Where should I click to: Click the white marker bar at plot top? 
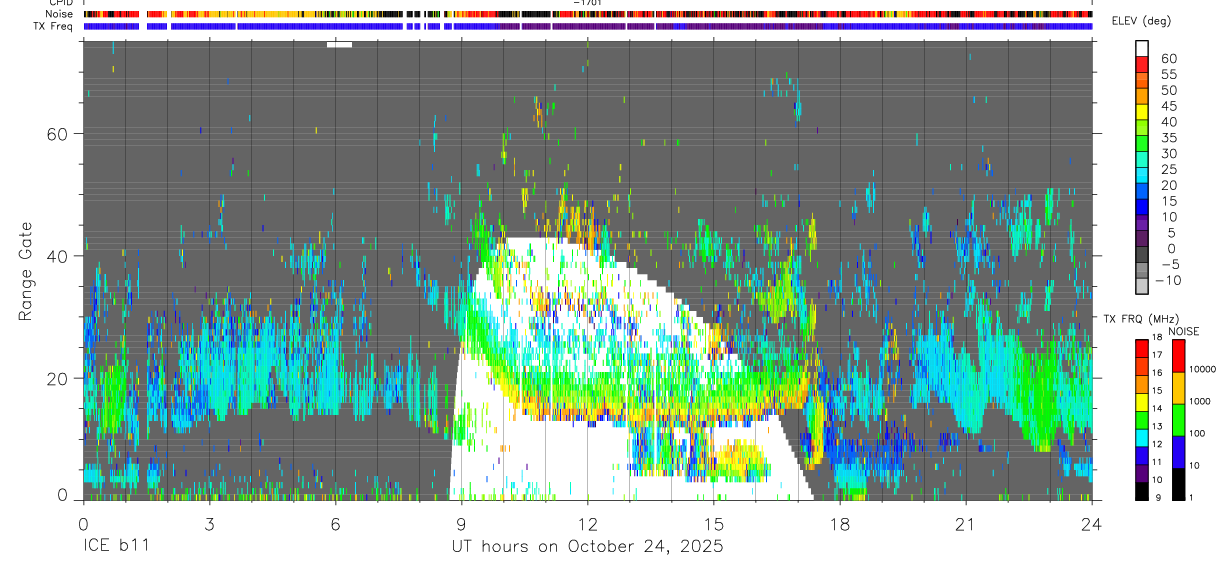(339, 44)
